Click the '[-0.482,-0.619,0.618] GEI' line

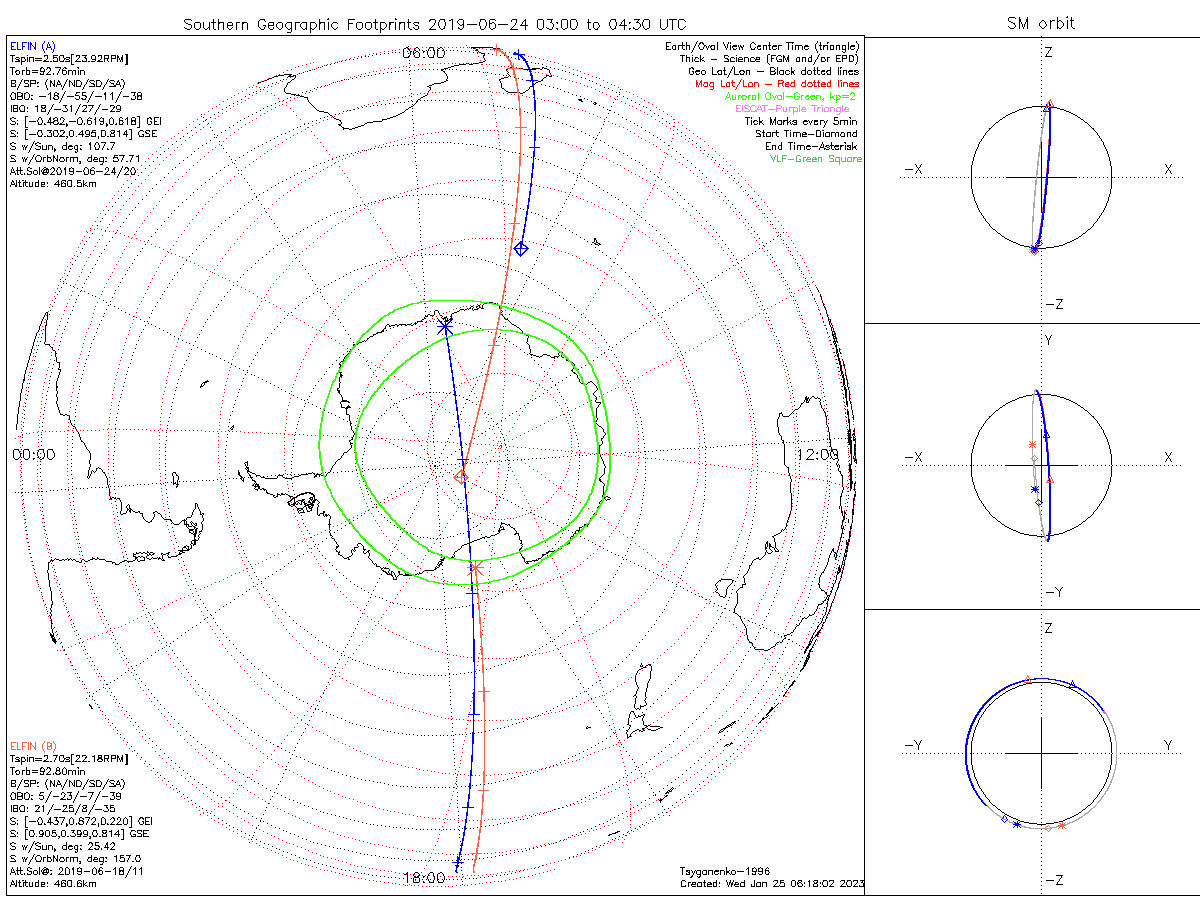85,121
